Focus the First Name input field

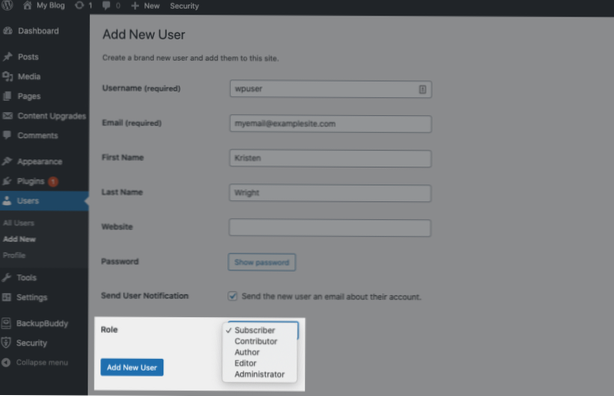[330, 158]
